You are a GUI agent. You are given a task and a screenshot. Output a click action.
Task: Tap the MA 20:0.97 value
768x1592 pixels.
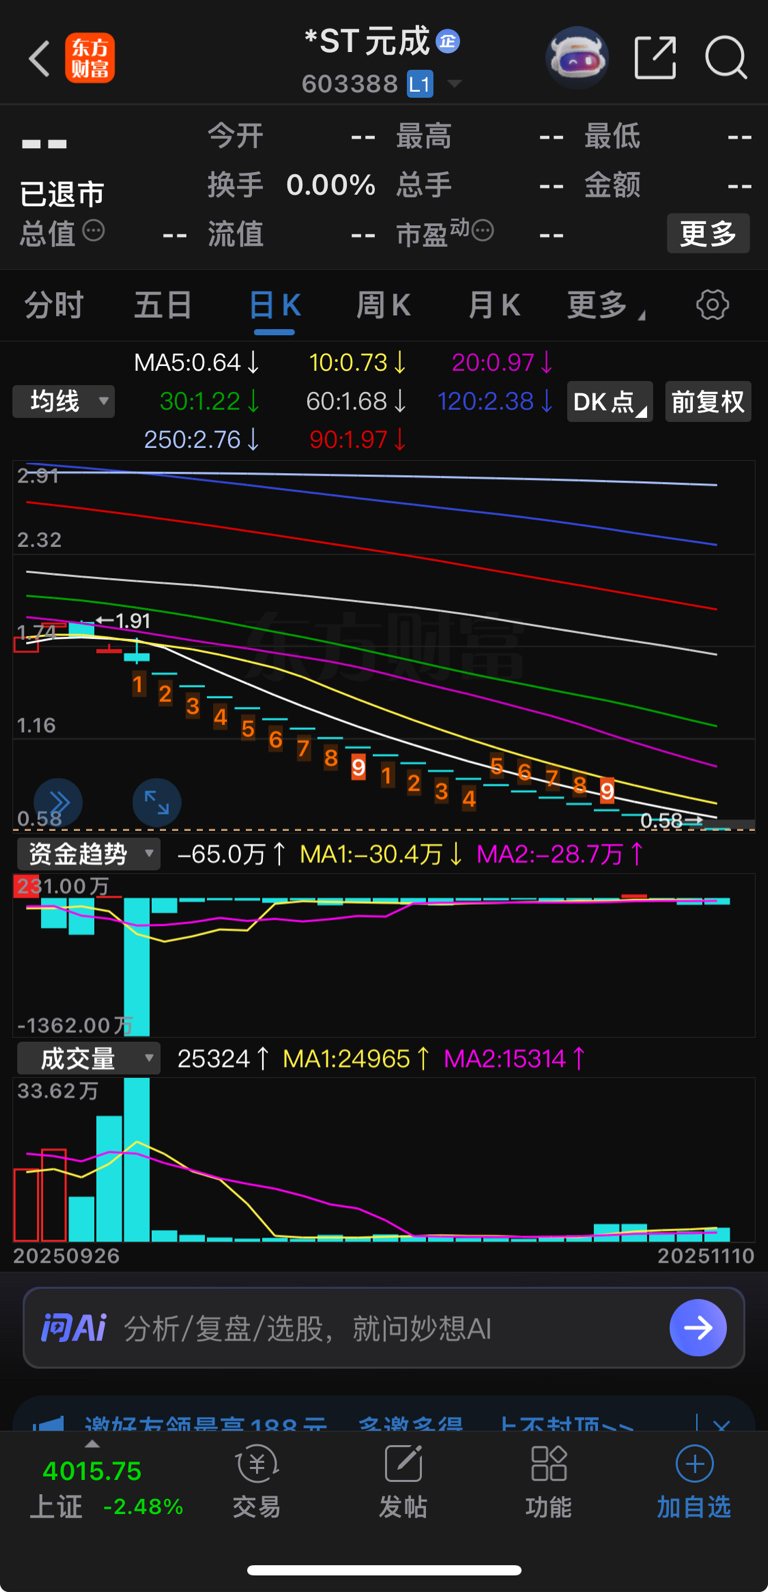coord(503,362)
